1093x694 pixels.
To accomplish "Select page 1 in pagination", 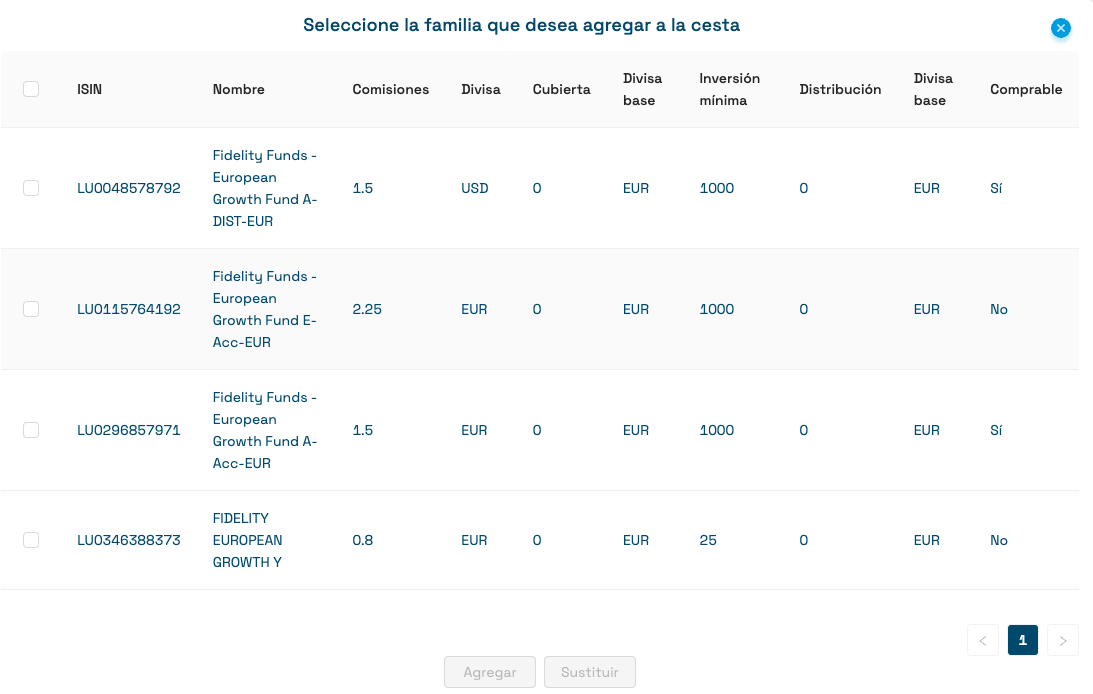I will 1023,640.
